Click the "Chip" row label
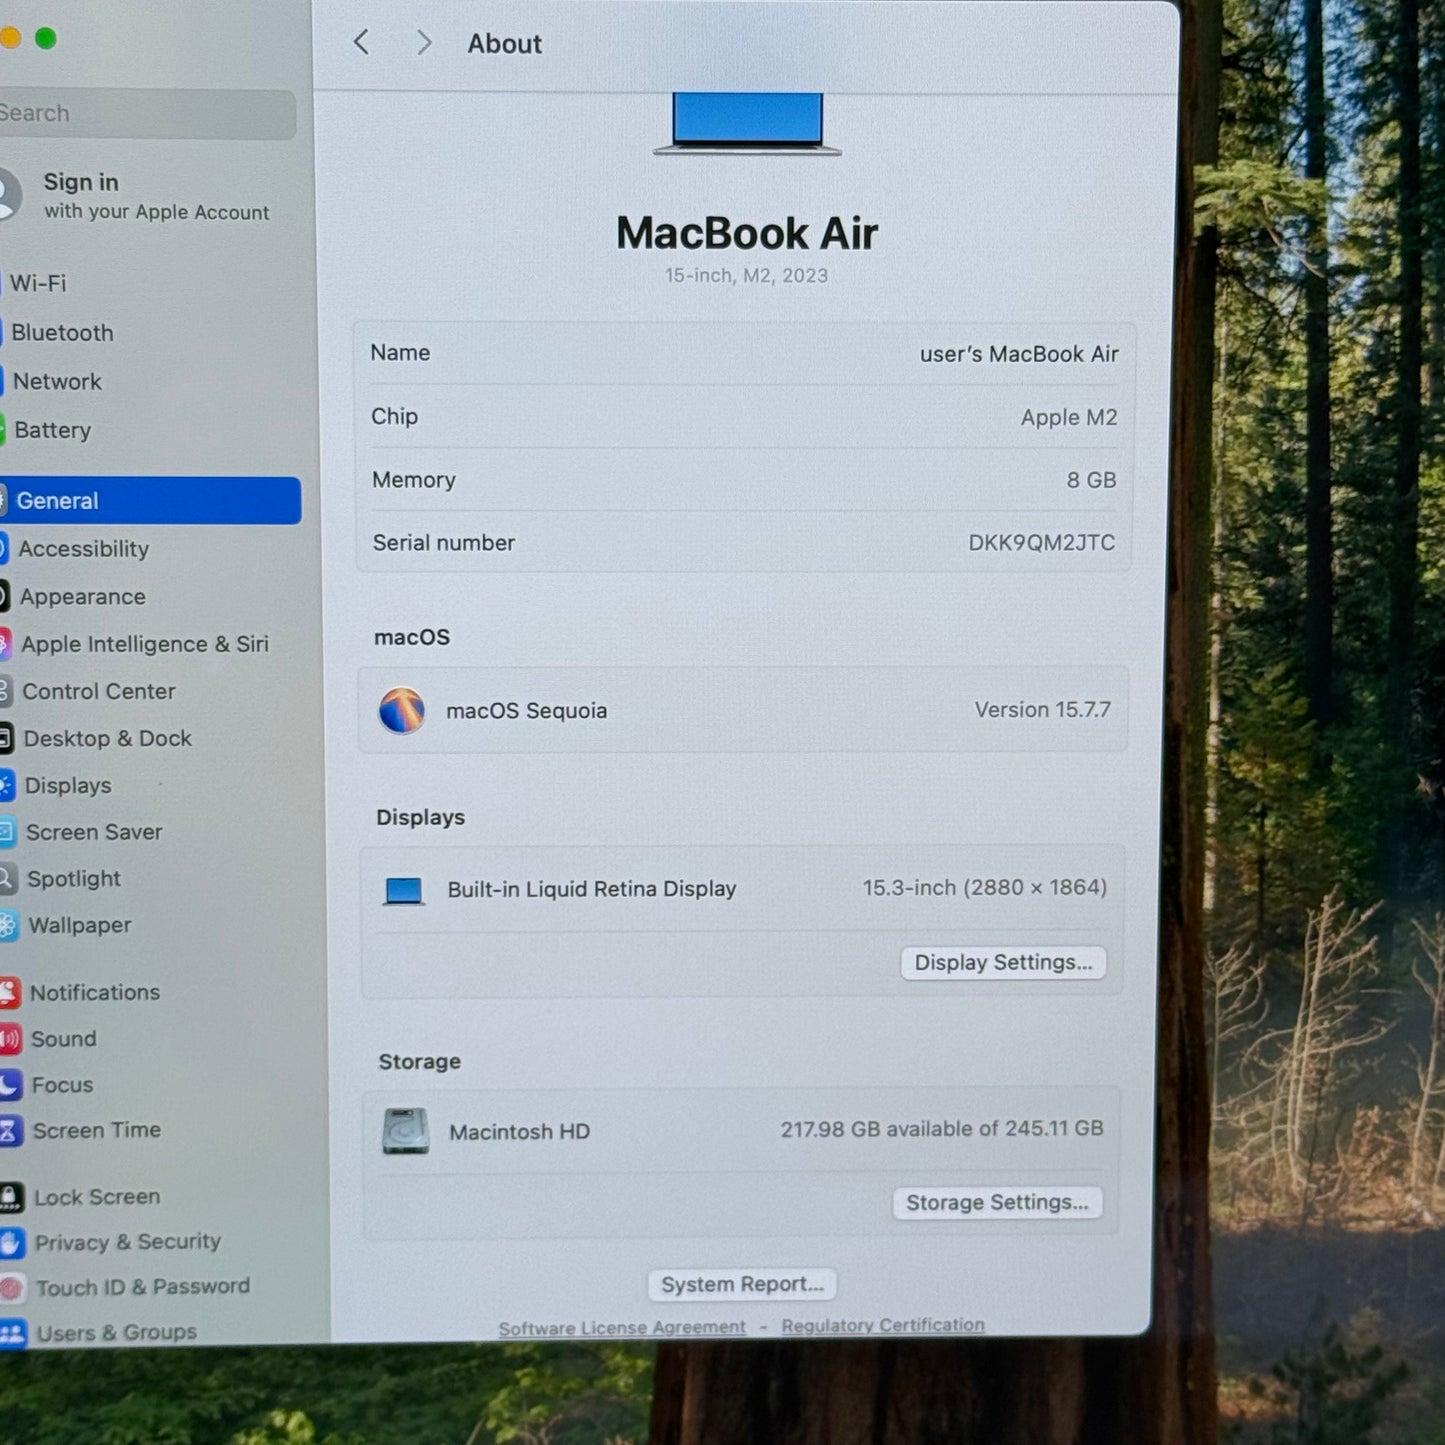 point(394,416)
